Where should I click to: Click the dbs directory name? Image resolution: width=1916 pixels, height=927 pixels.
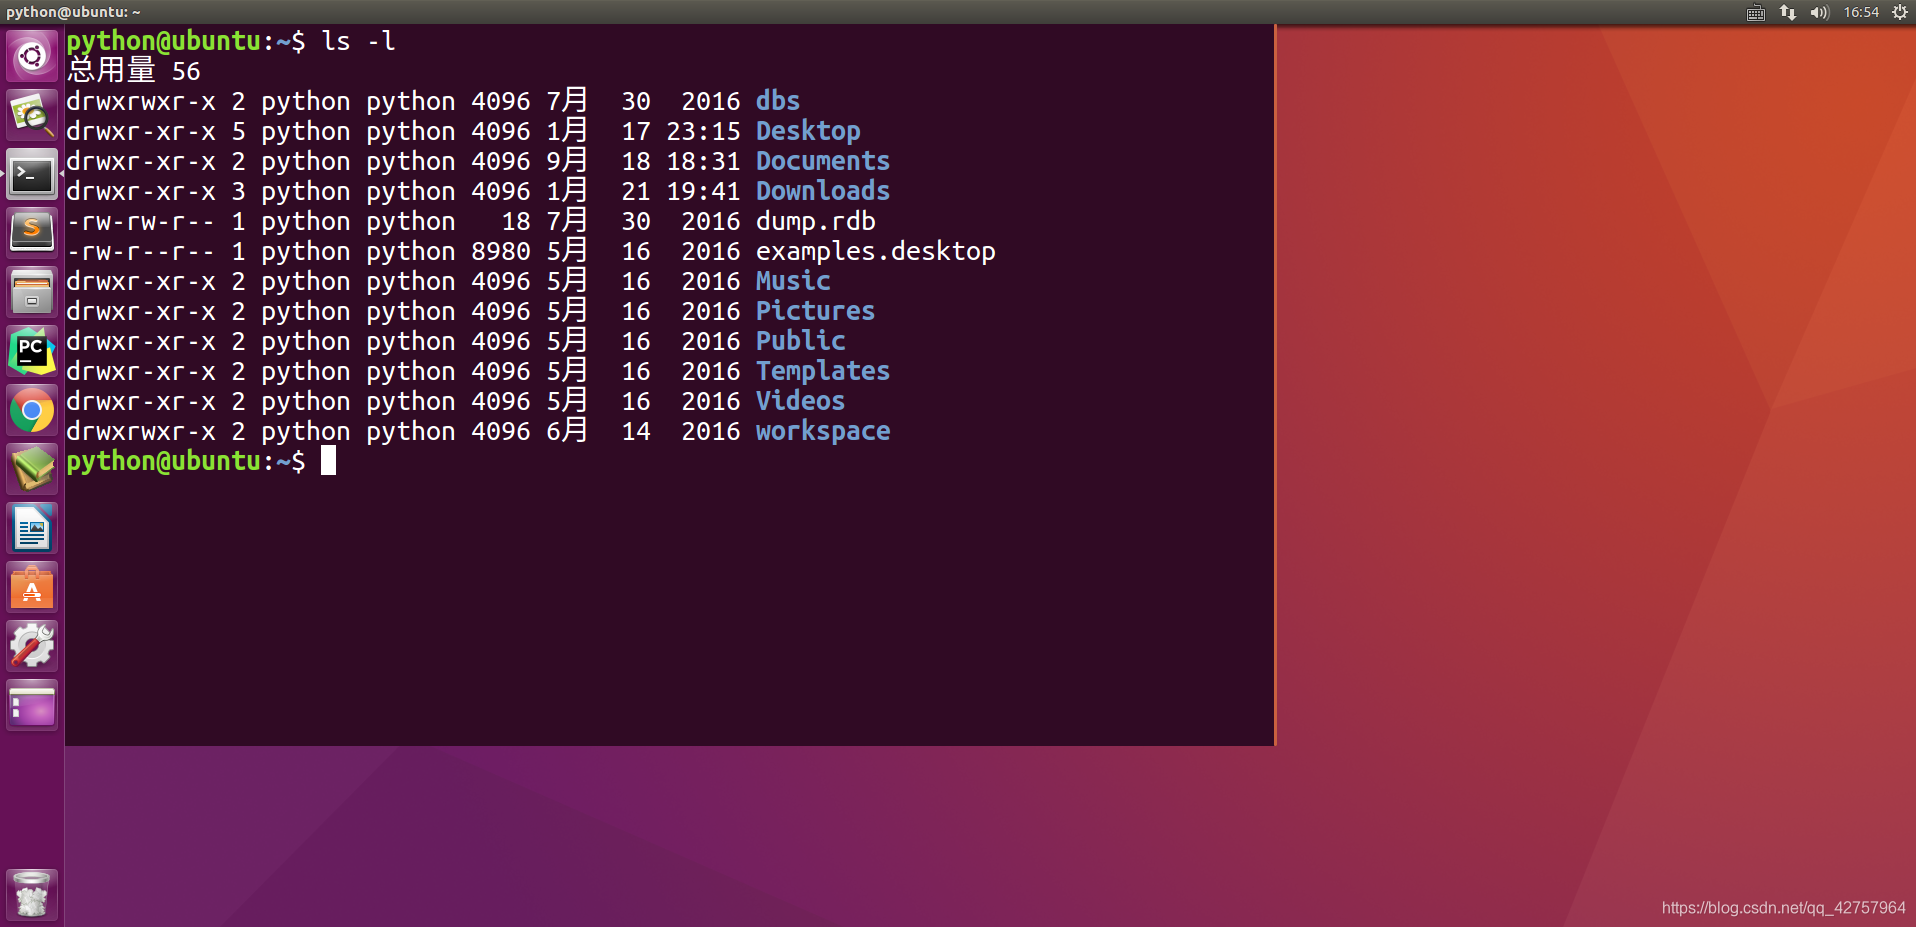(778, 101)
